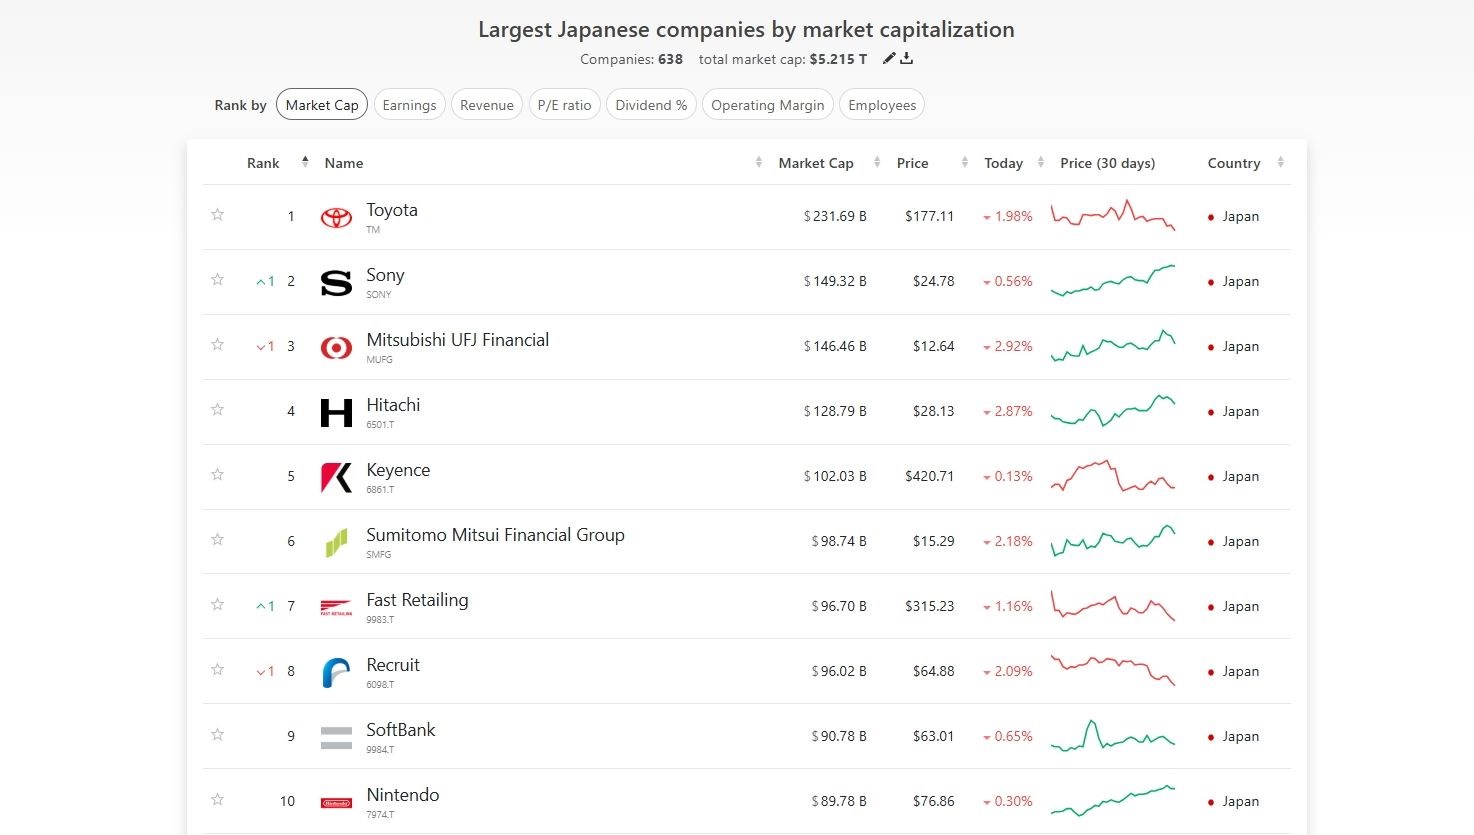This screenshot has height=835, width=1474.
Task: Rank companies by Revenue
Action: pos(486,105)
